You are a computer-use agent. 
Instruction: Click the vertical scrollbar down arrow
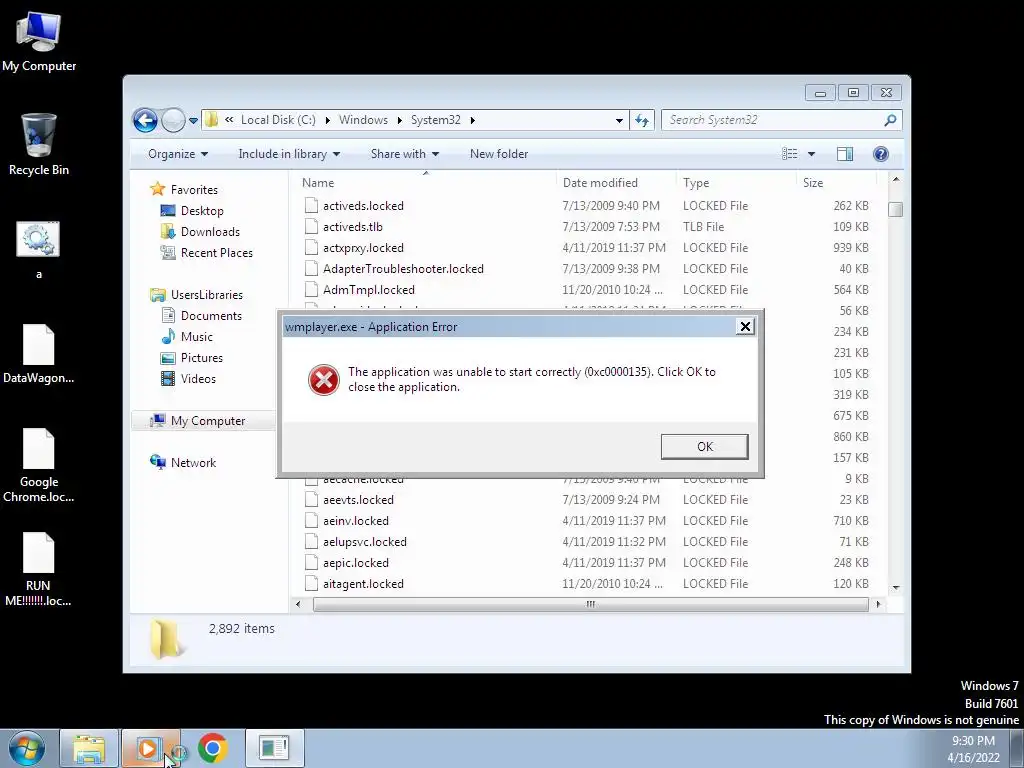tap(895, 588)
